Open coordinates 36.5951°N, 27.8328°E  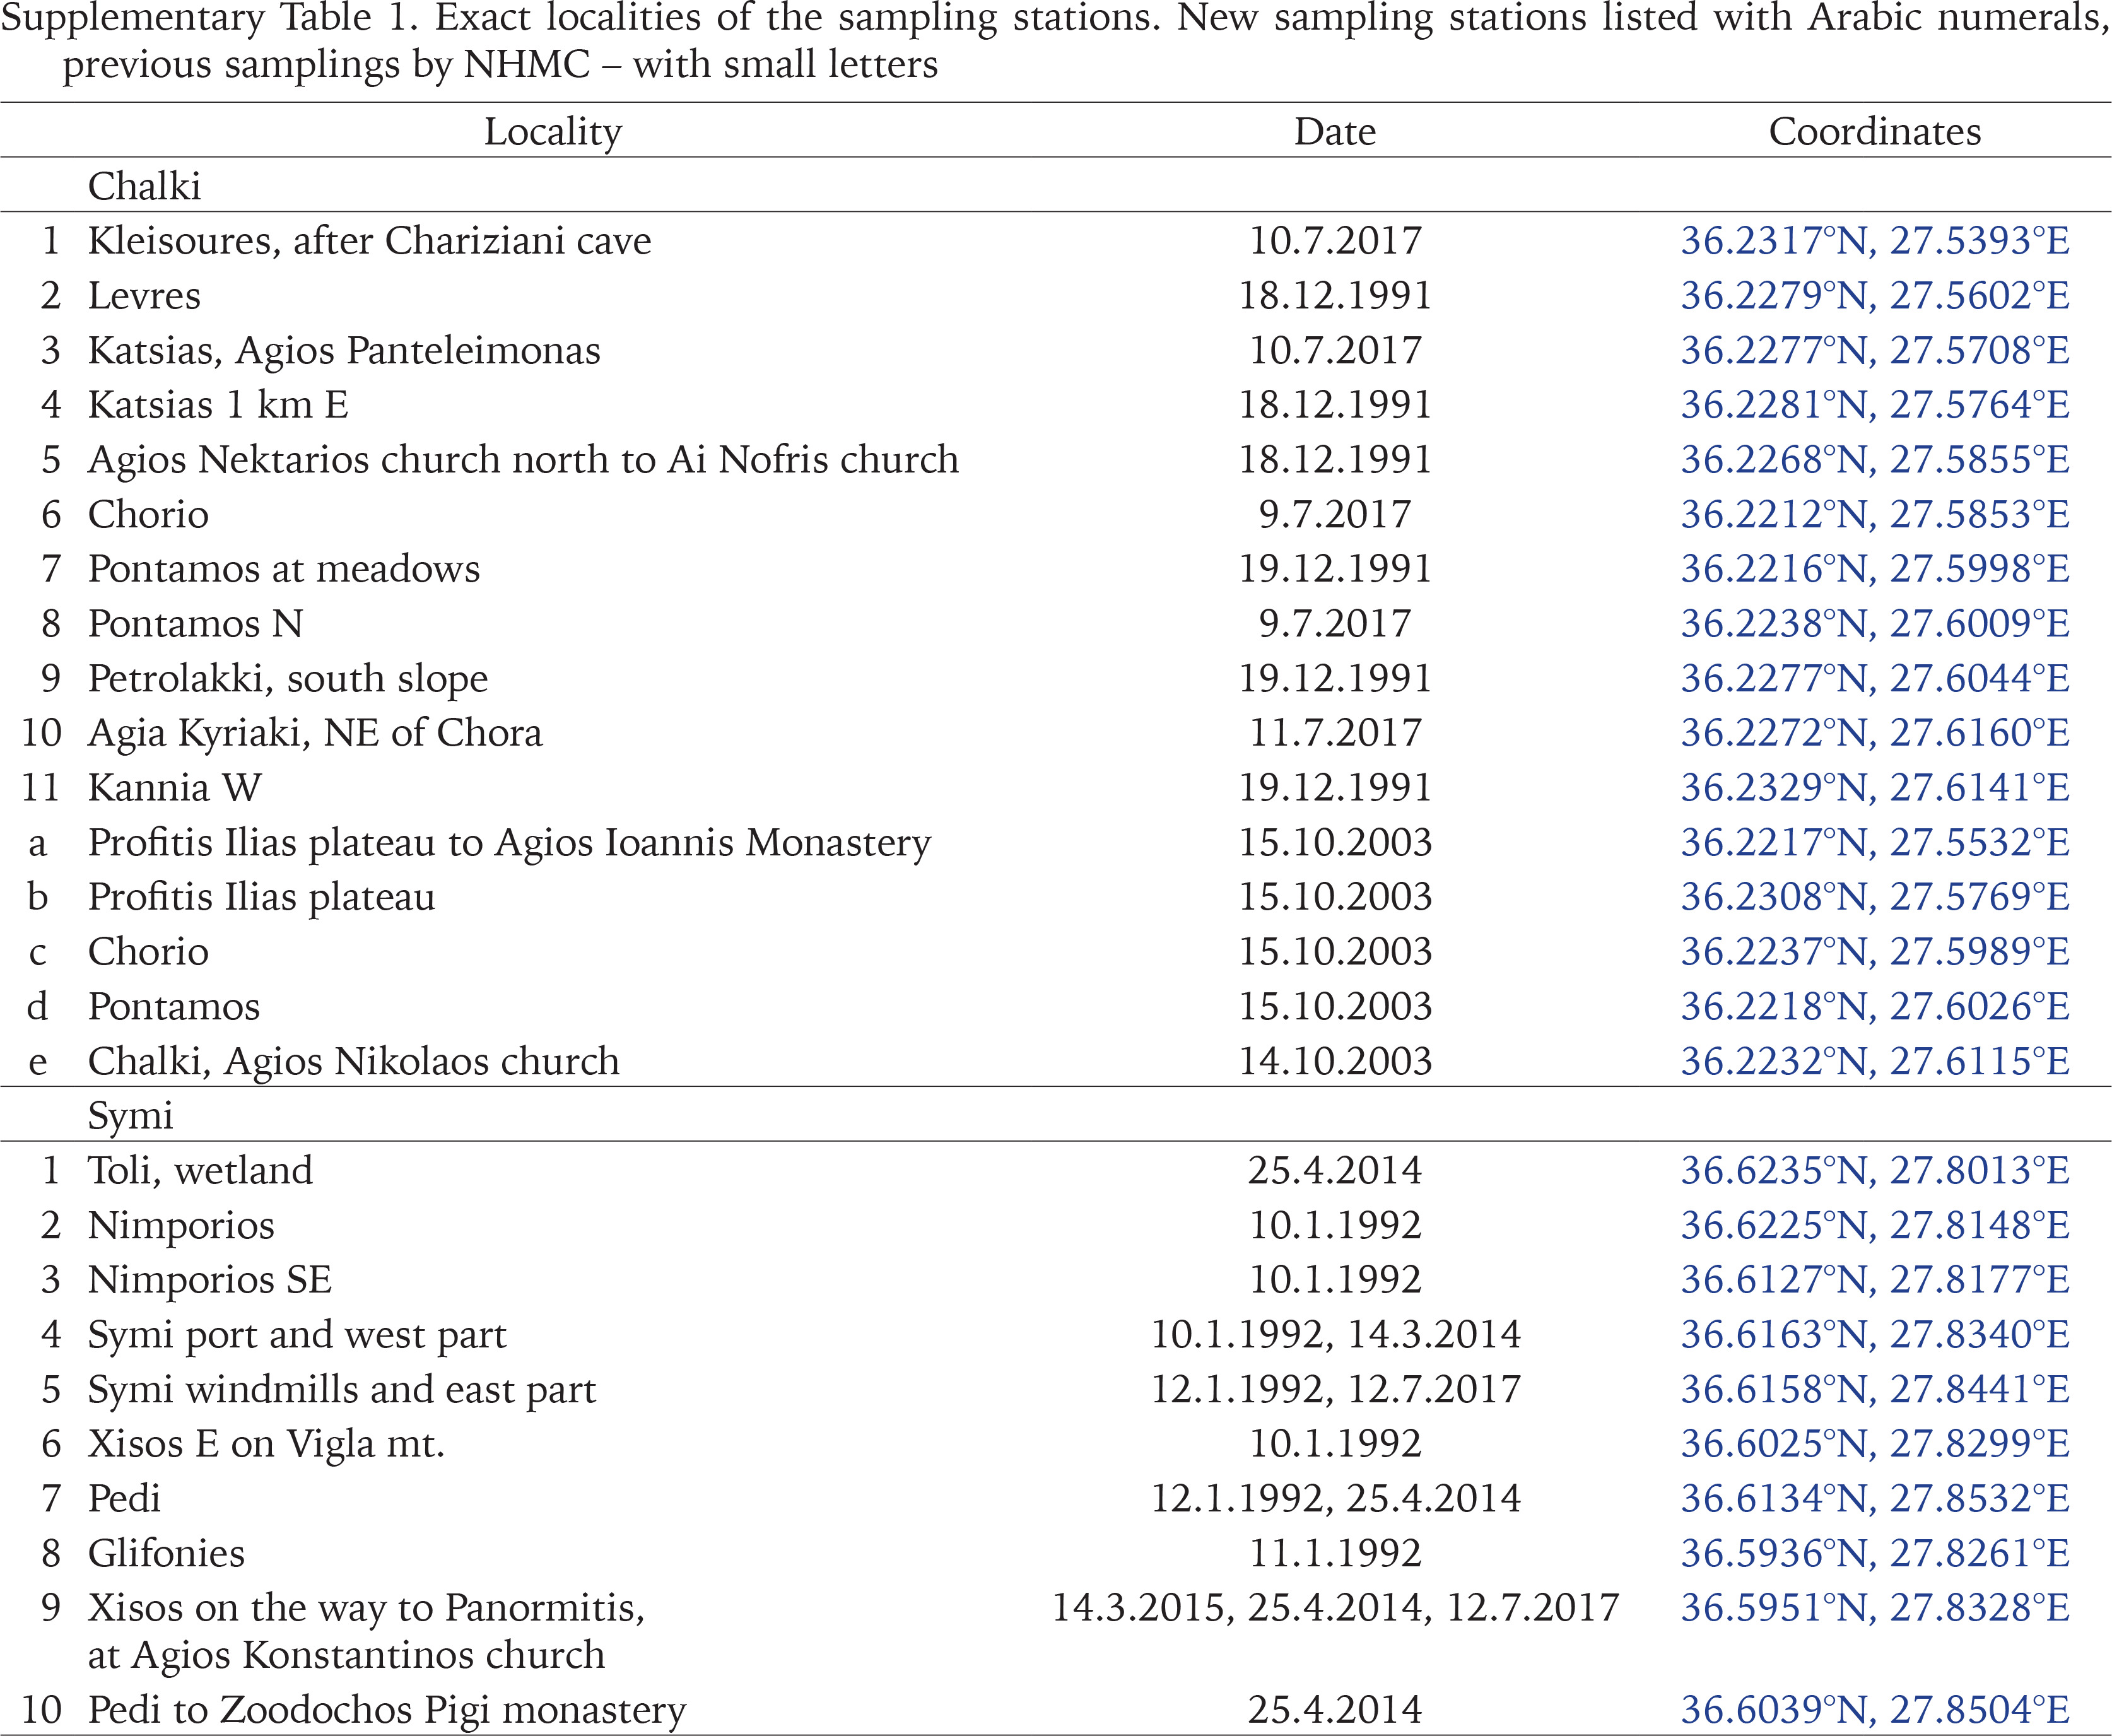pyautogui.click(x=1875, y=1608)
